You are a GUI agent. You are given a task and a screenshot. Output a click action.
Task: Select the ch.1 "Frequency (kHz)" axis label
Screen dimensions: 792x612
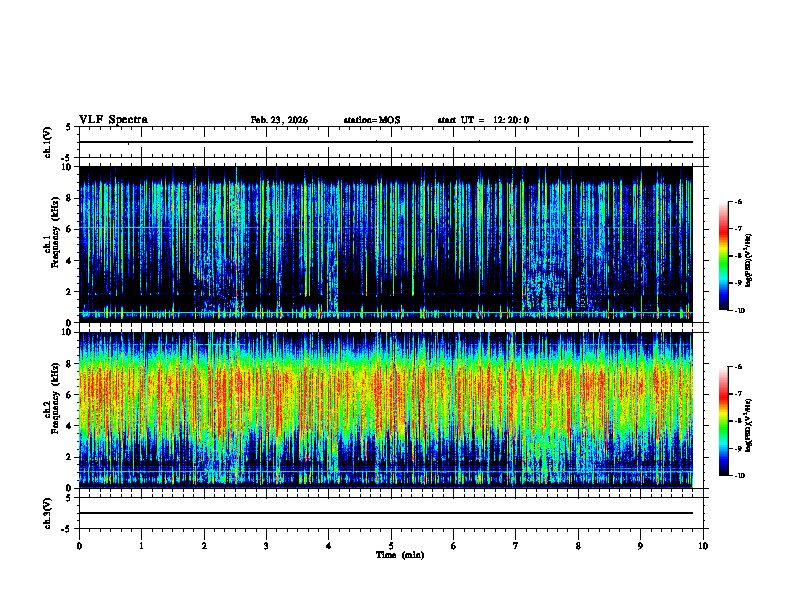pos(56,232)
